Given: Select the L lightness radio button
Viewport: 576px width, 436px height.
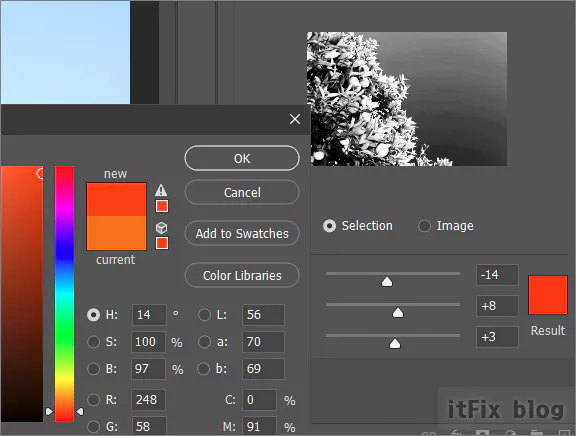Looking at the screenshot, I should pos(204,315).
